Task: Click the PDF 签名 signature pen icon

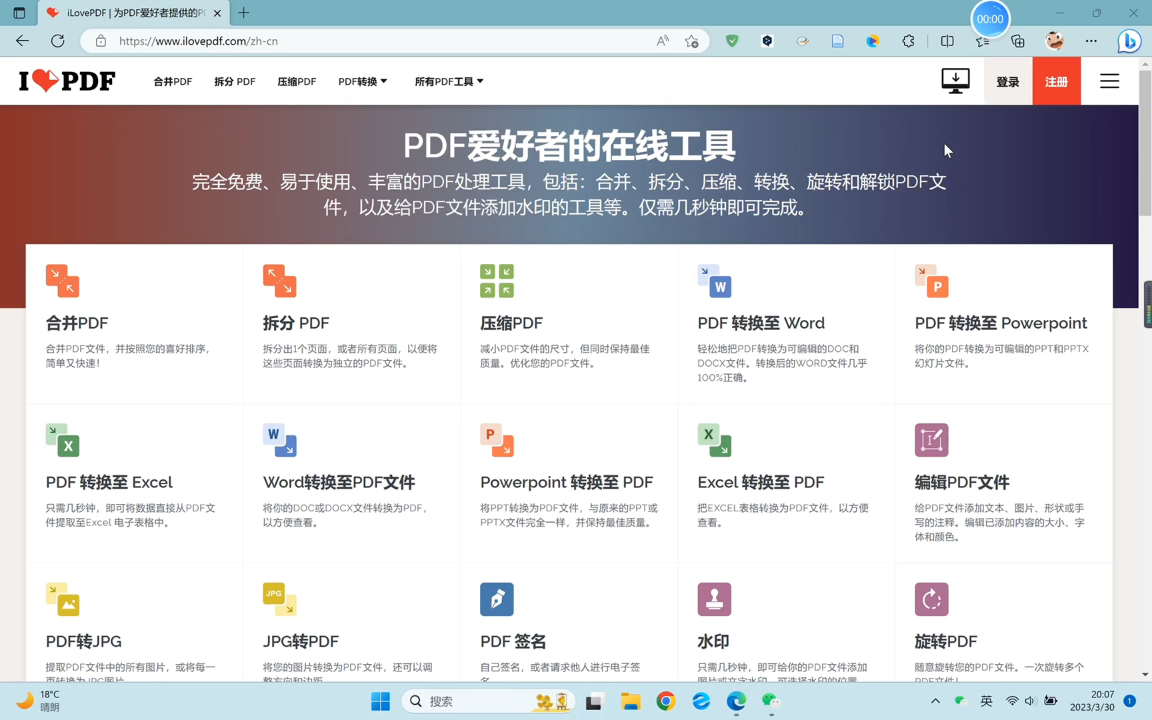Action: click(496, 599)
